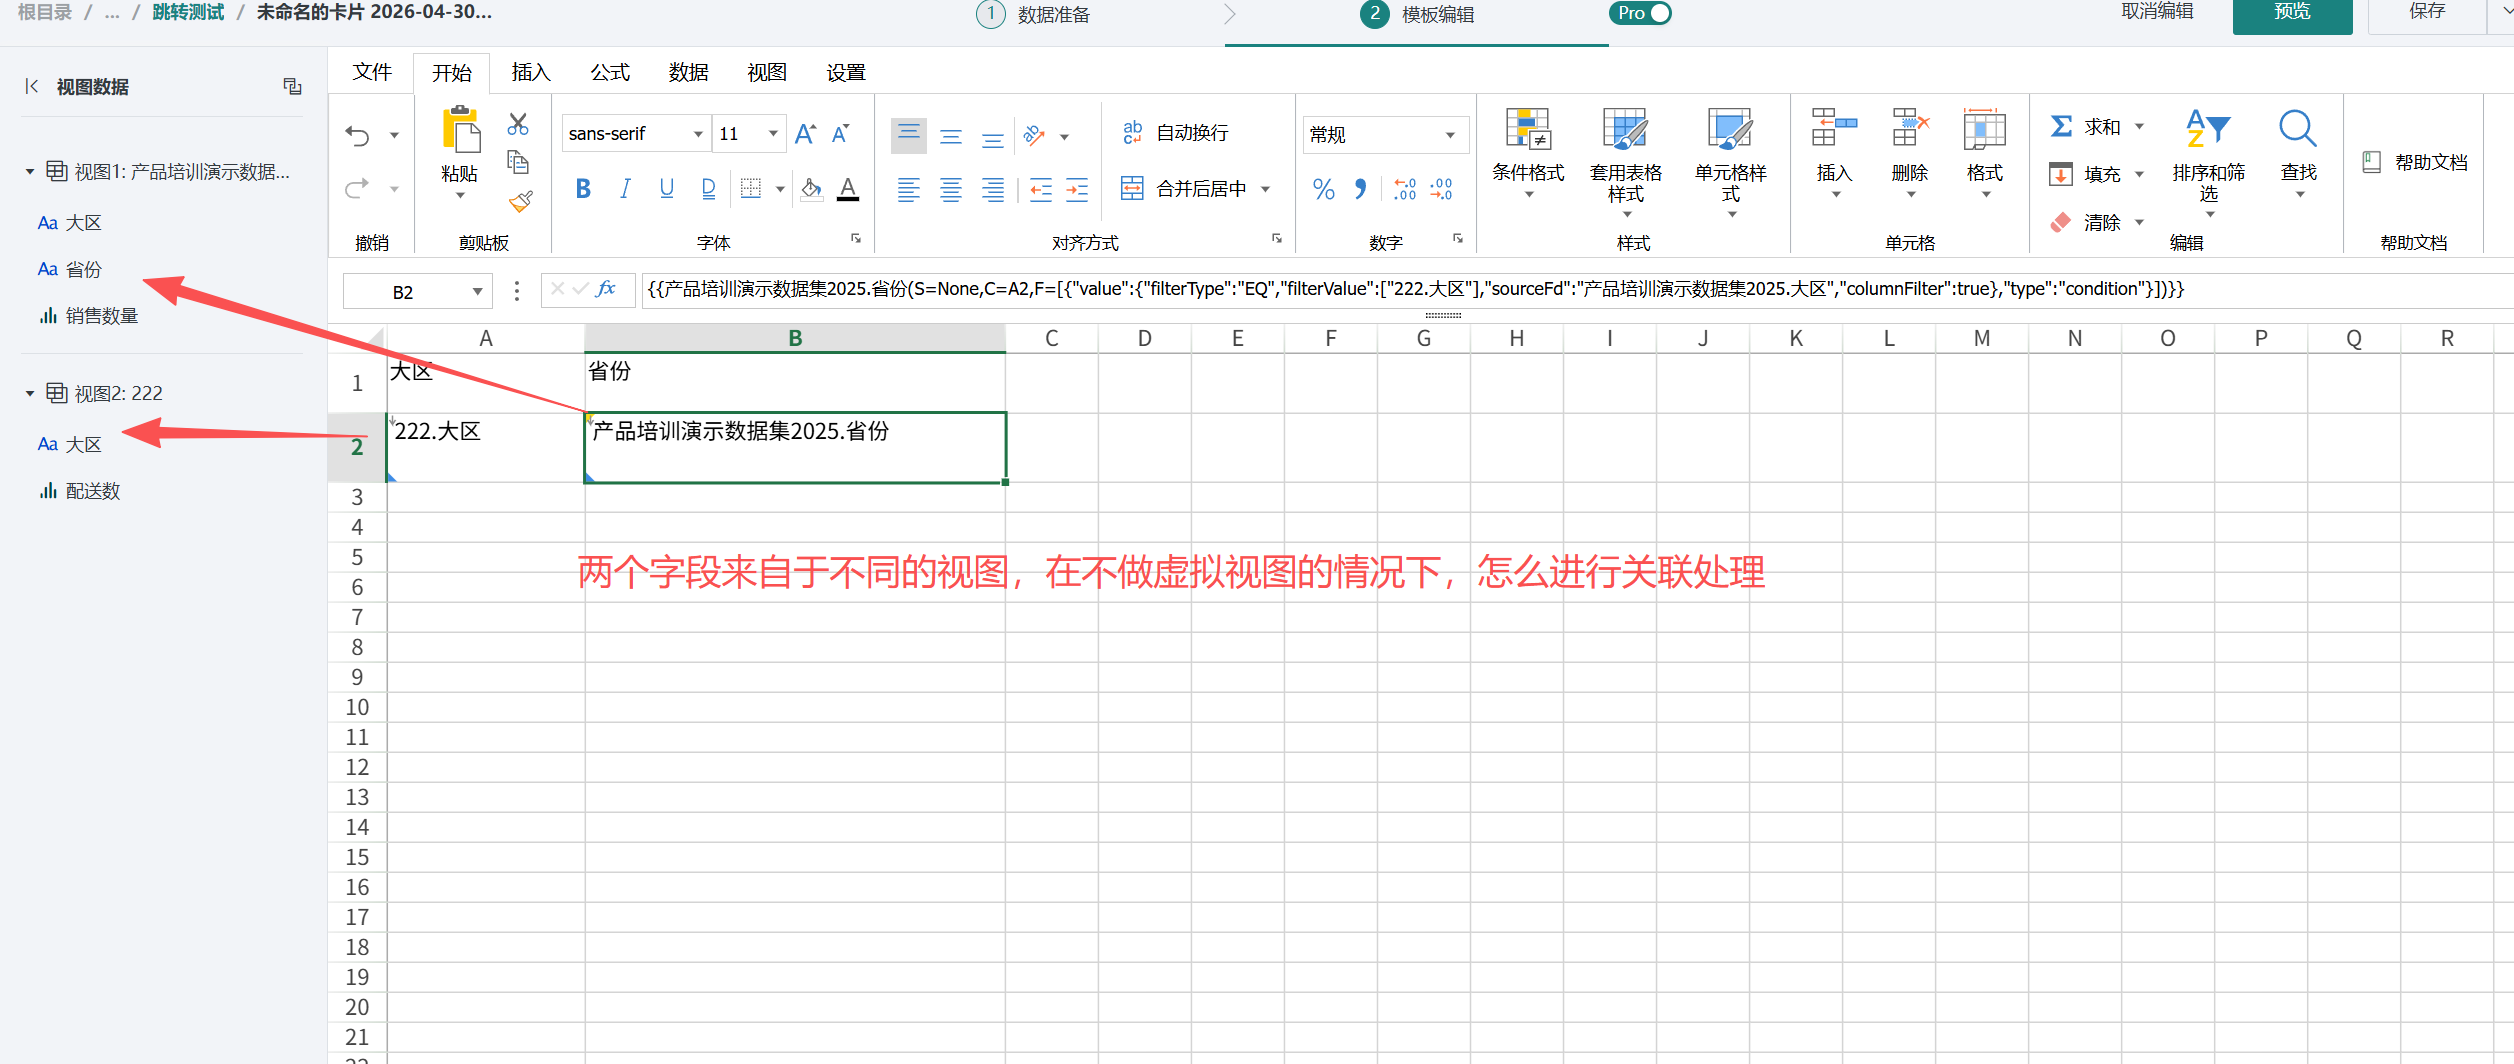The image size is (2514, 1064).
Task: Open the B2 name box dropdown
Action: pos(478,292)
